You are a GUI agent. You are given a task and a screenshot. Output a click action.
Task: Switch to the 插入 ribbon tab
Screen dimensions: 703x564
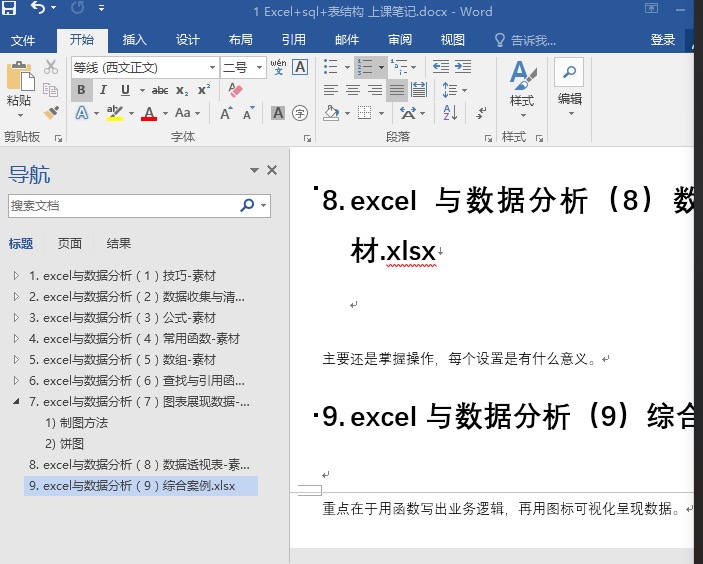135,40
